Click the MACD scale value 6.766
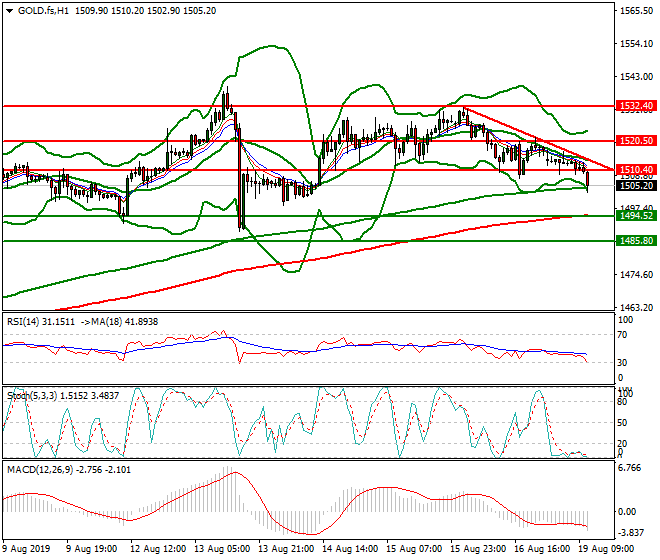Image resolution: width=660 pixels, height=560 pixels. (629, 468)
